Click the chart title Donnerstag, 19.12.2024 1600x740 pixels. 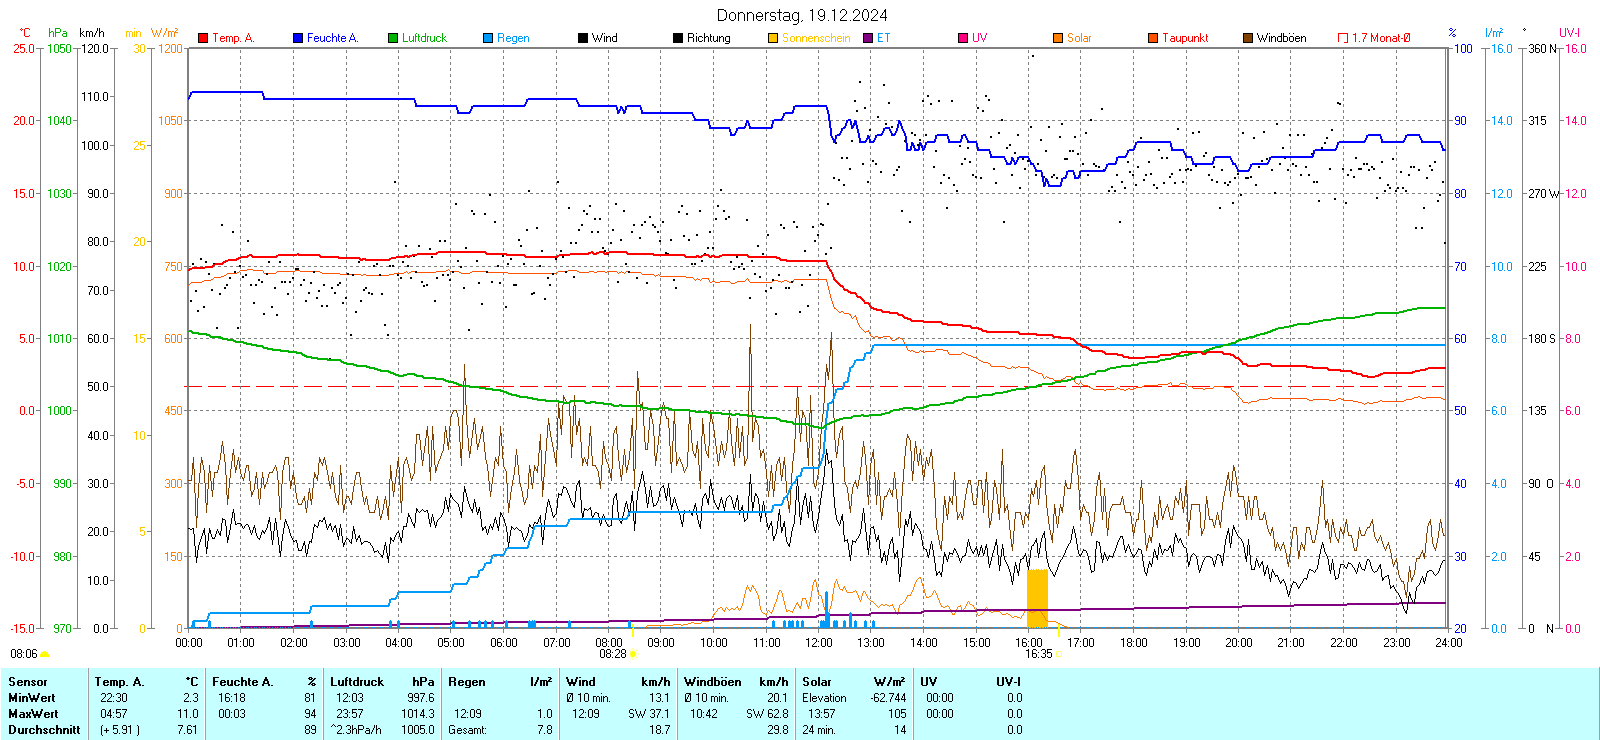(801, 15)
